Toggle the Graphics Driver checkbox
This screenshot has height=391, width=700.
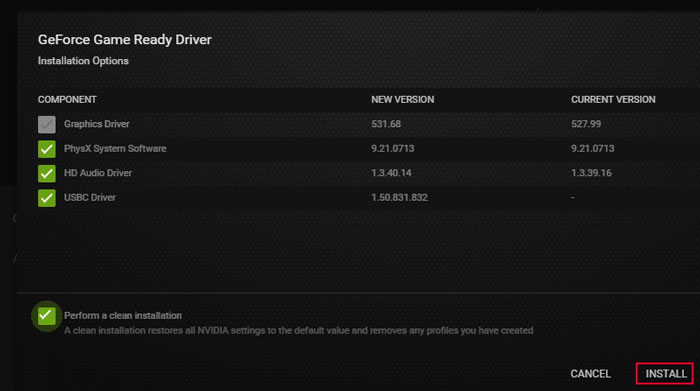coord(47,125)
